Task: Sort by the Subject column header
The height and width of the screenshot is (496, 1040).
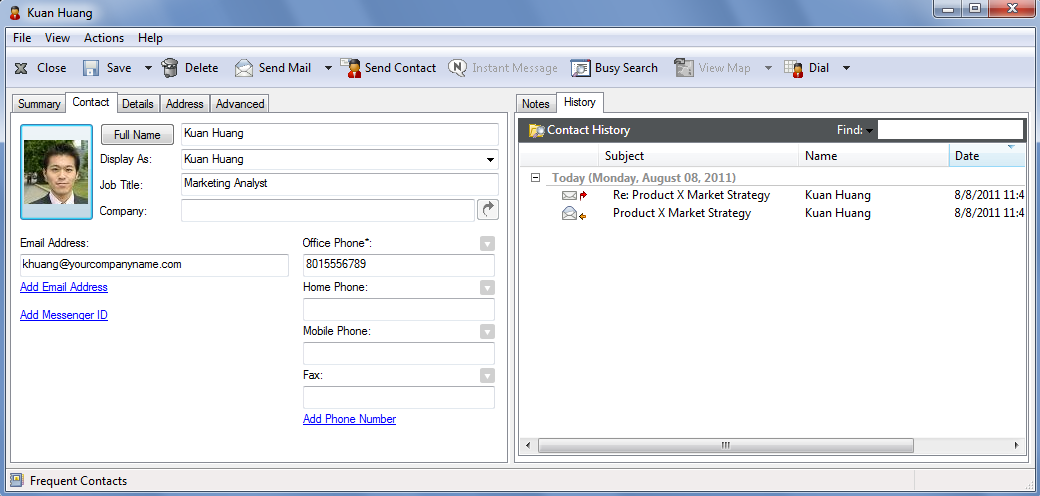Action: pyautogui.click(x=699, y=156)
